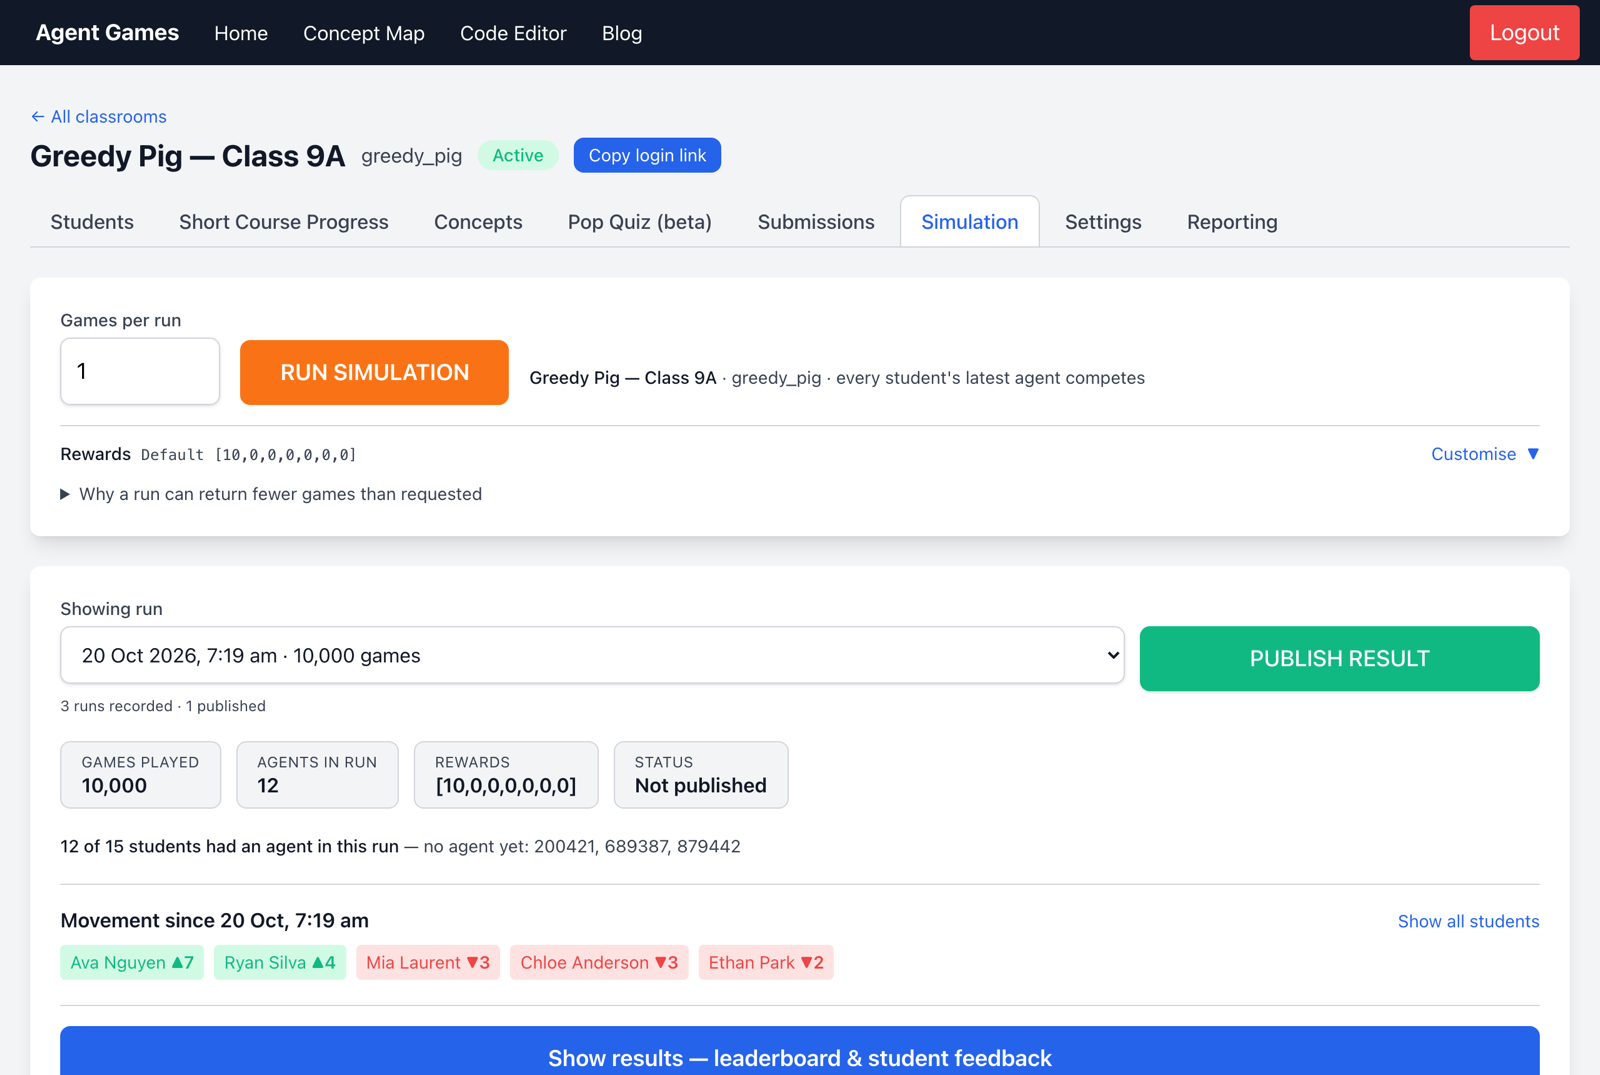Open the Blog page

click(x=622, y=33)
